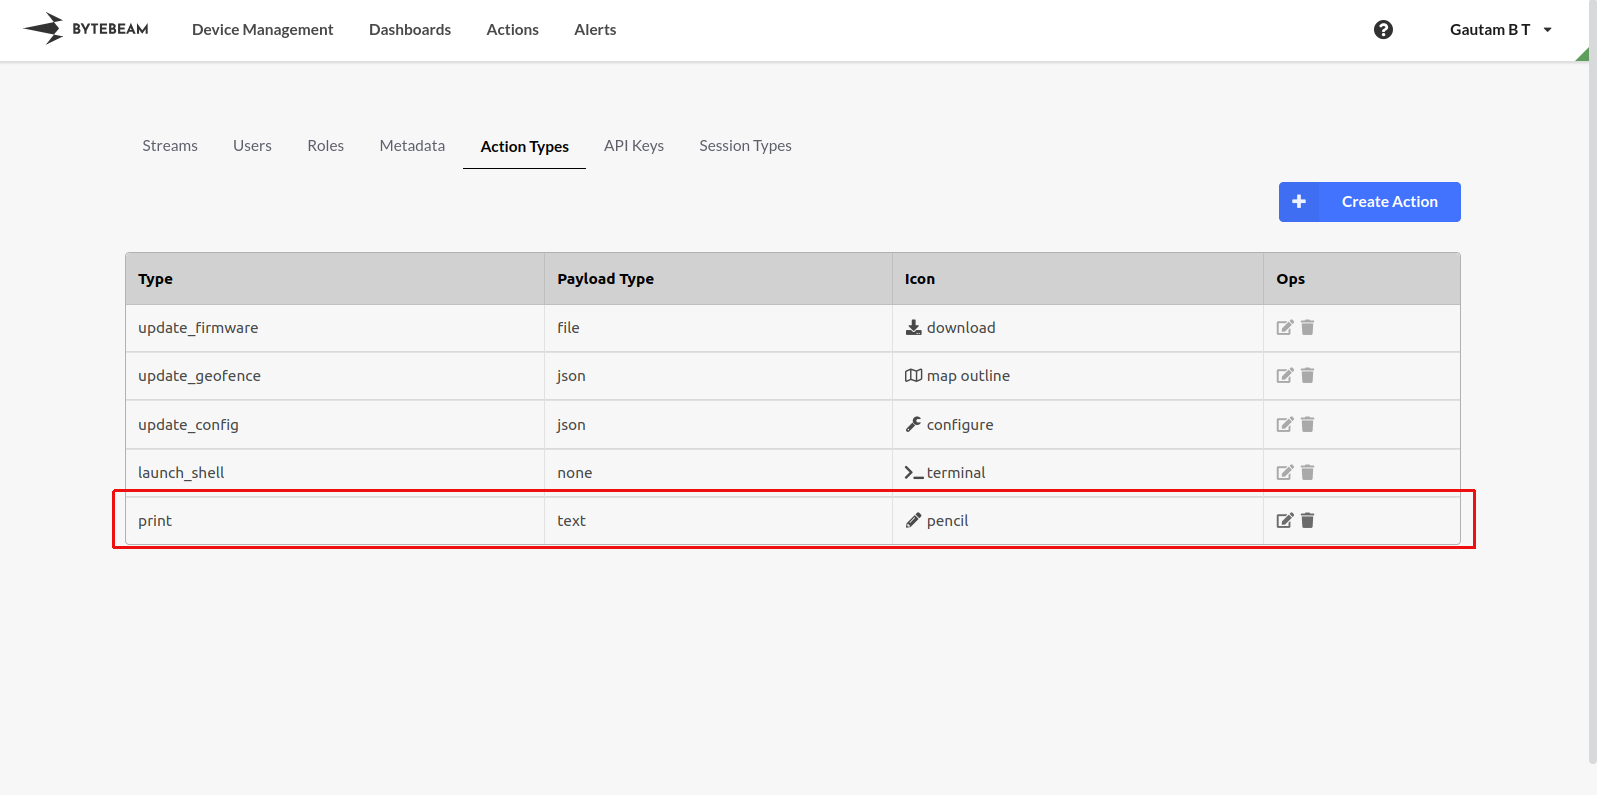
Task: Open the help question mark icon
Action: (x=1383, y=30)
